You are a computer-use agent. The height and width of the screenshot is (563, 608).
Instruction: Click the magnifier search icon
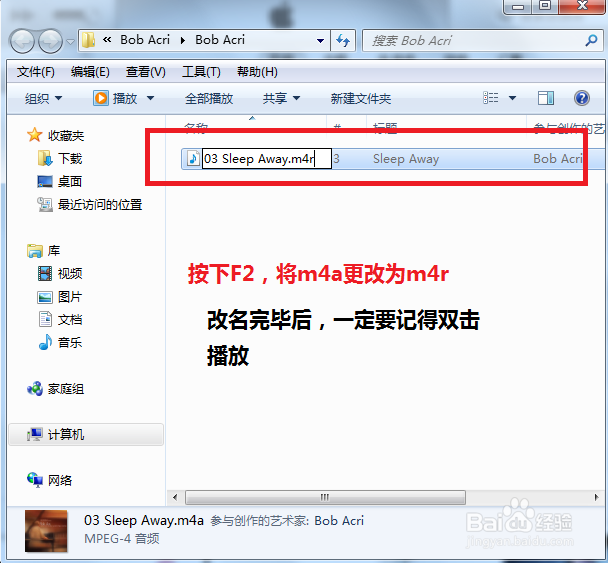[591, 40]
